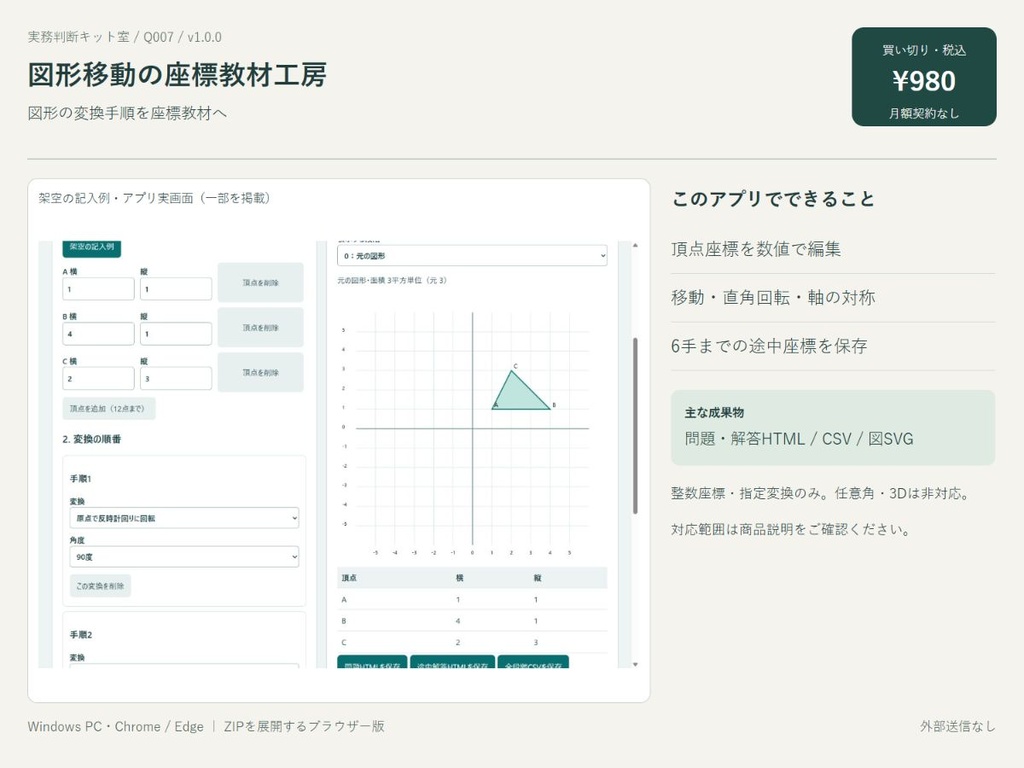Image resolution: width=1024 pixels, height=768 pixels.
Task: Click the B 横 coordinate input
Action: (x=99, y=334)
